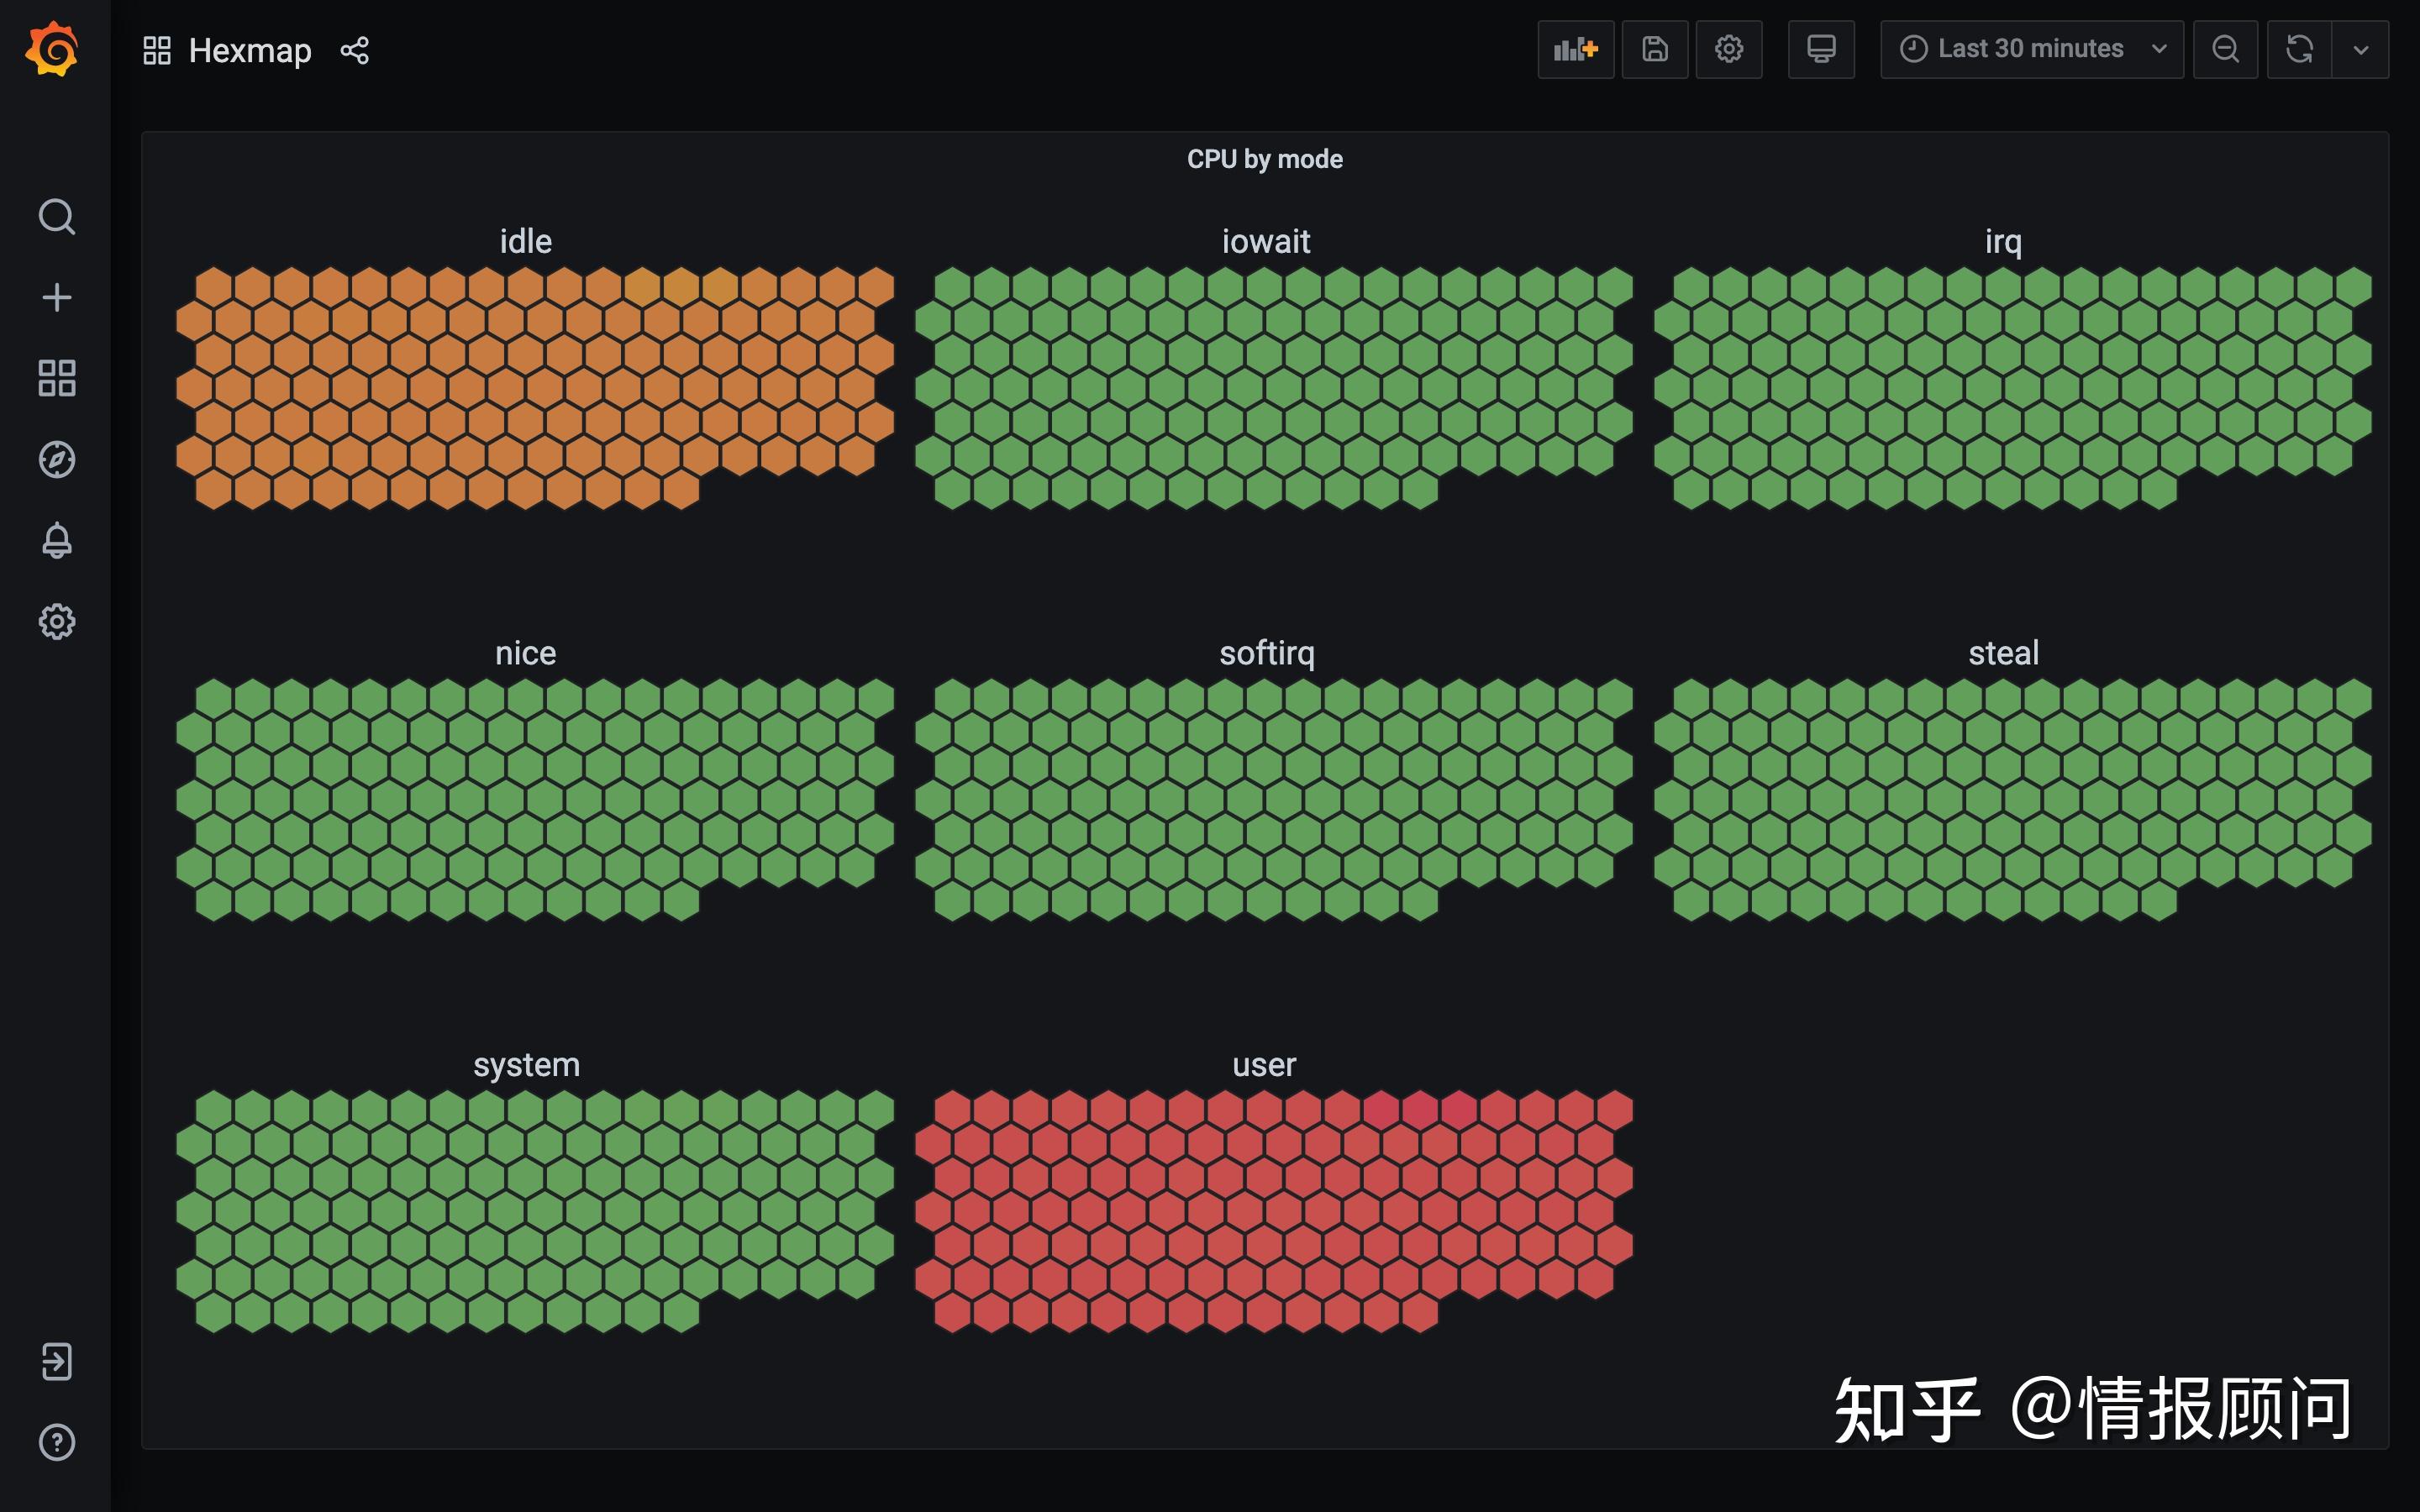Zoom out the time range

point(2225,48)
